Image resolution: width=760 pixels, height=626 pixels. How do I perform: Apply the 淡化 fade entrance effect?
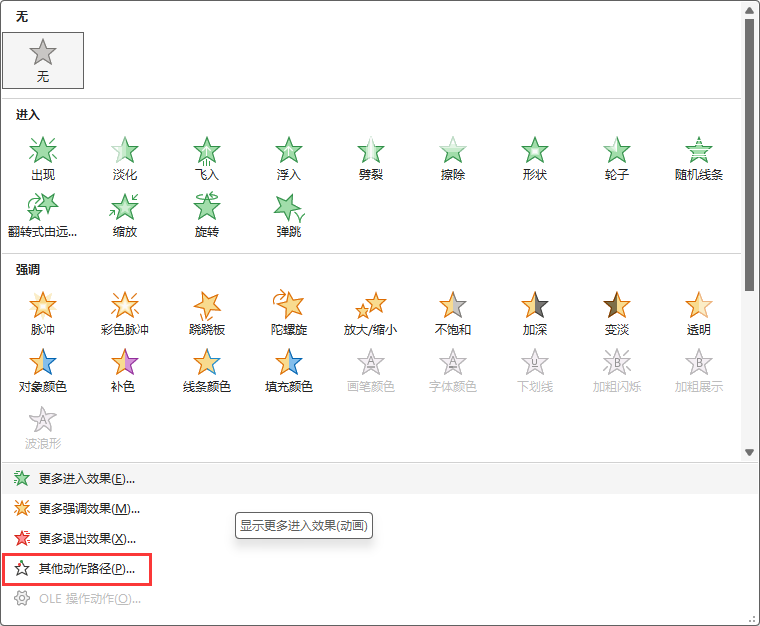(x=125, y=158)
